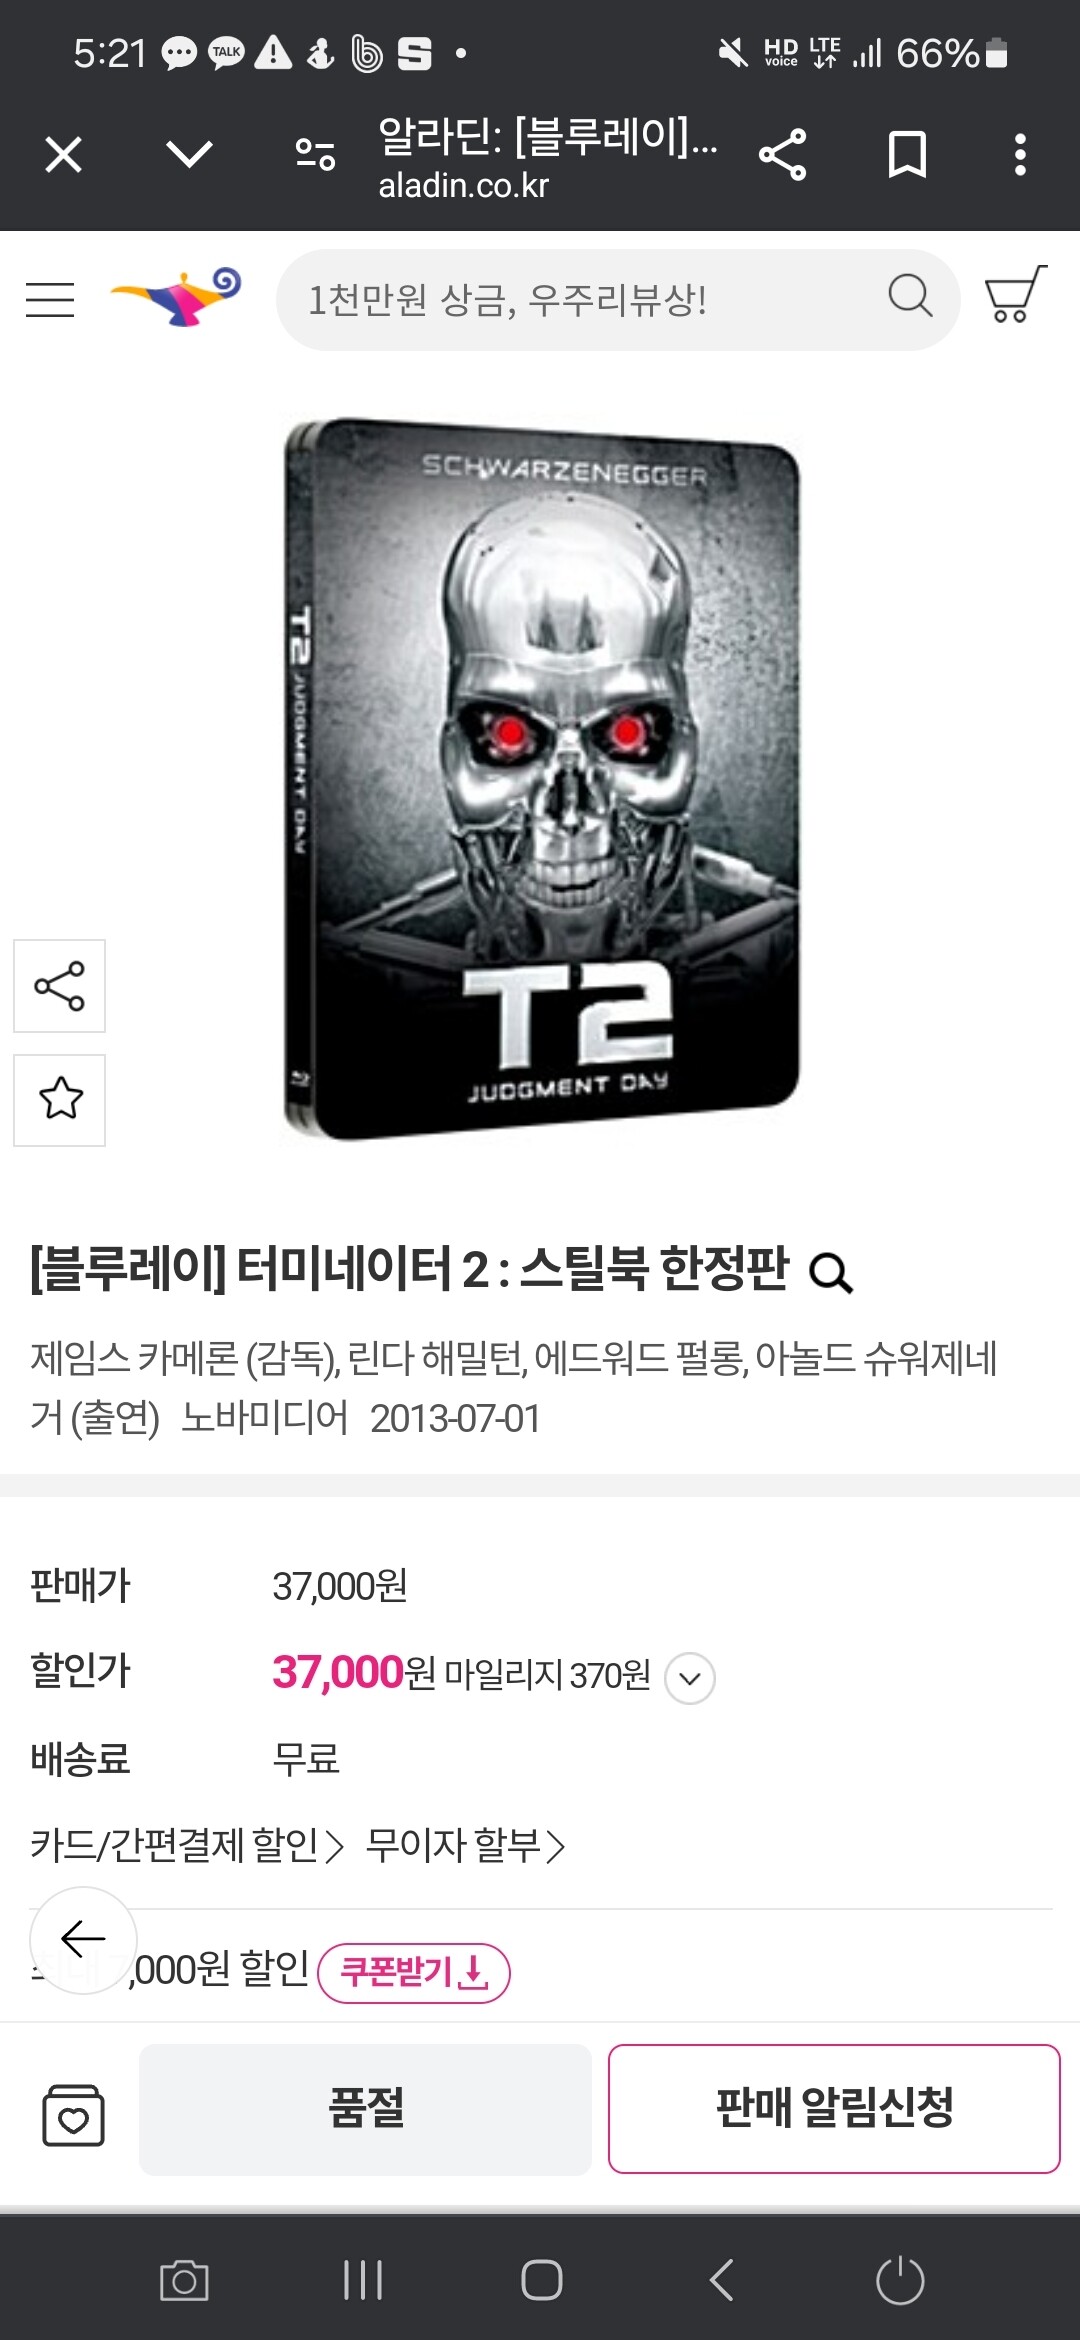Tap the 판매 알림신청 button

coord(834,2108)
